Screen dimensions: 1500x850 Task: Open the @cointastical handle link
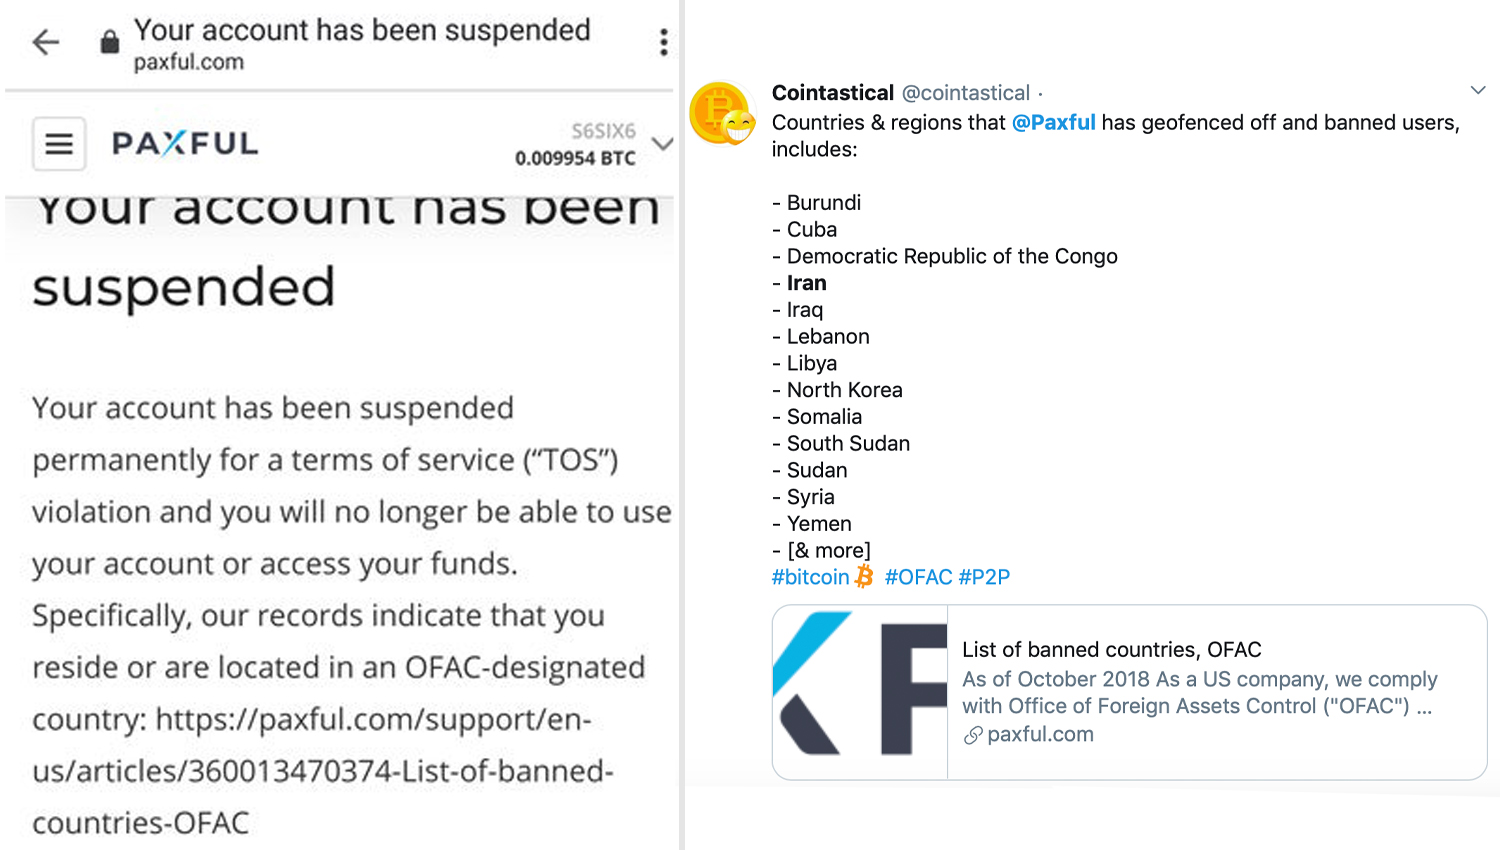pyautogui.click(x=966, y=93)
